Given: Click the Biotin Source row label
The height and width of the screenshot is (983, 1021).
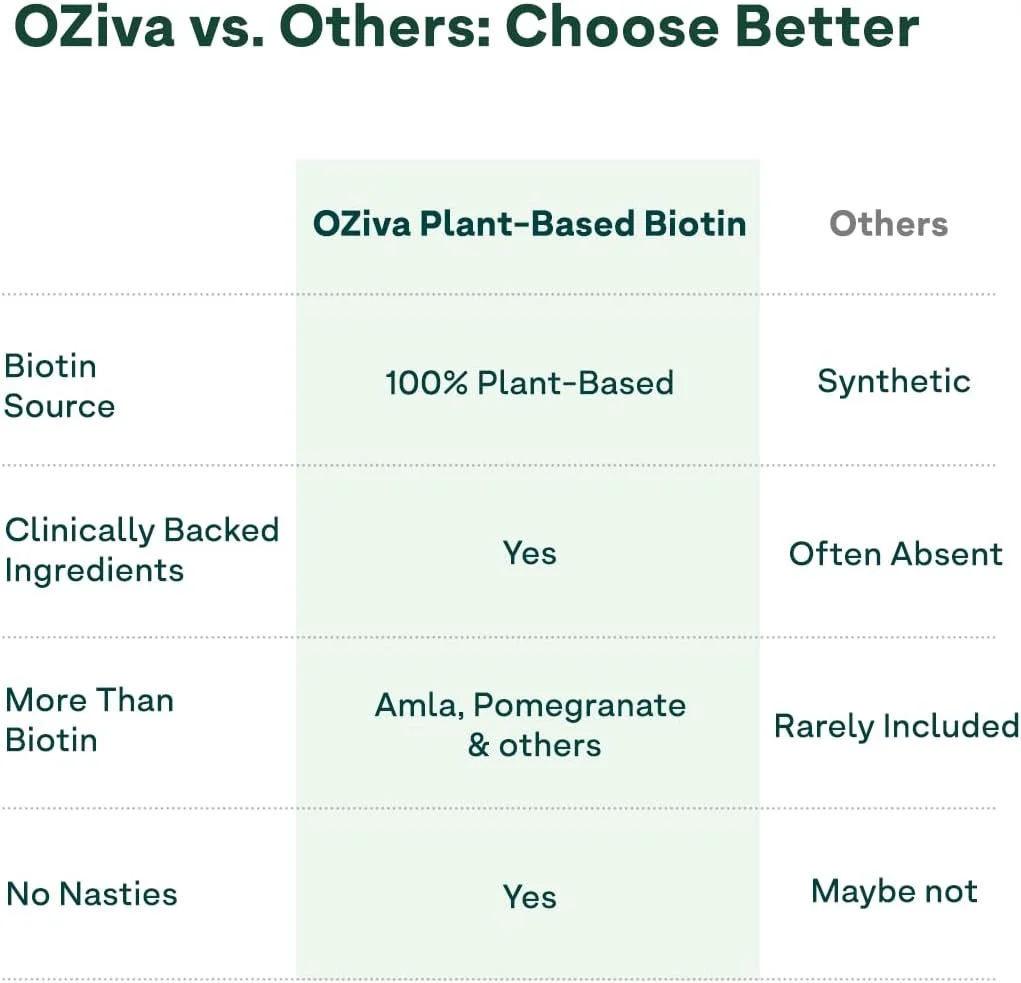Looking at the screenshot, I should [59, 386].
